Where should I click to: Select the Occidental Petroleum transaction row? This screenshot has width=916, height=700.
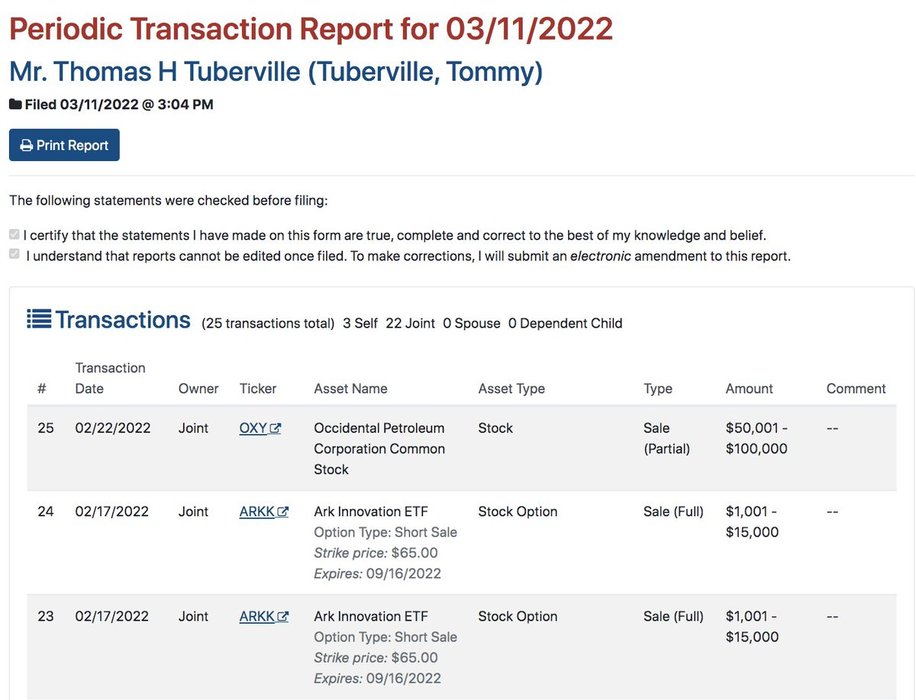[x=462, y=448]
